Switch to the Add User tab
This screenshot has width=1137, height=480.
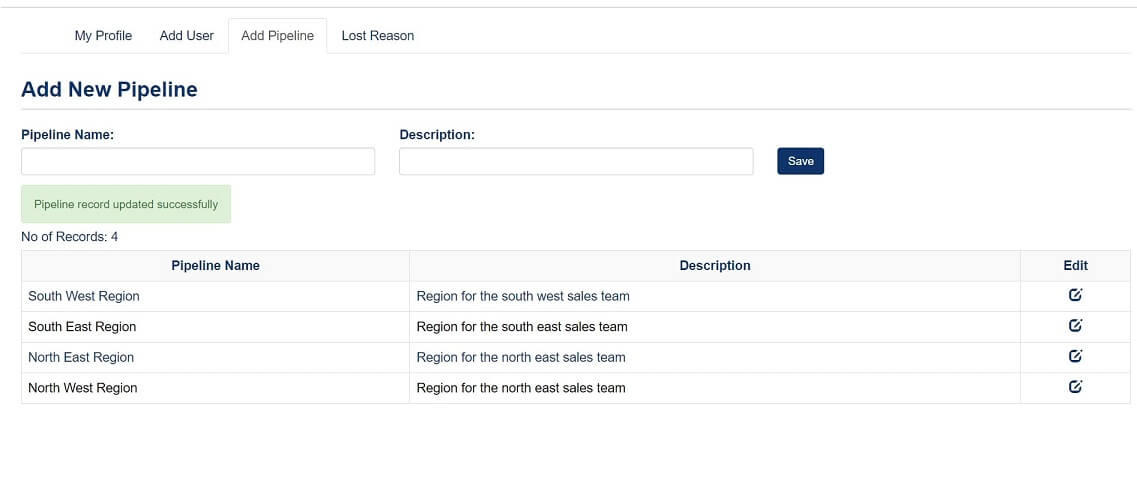pyautogui.click(x=187, y=35)
